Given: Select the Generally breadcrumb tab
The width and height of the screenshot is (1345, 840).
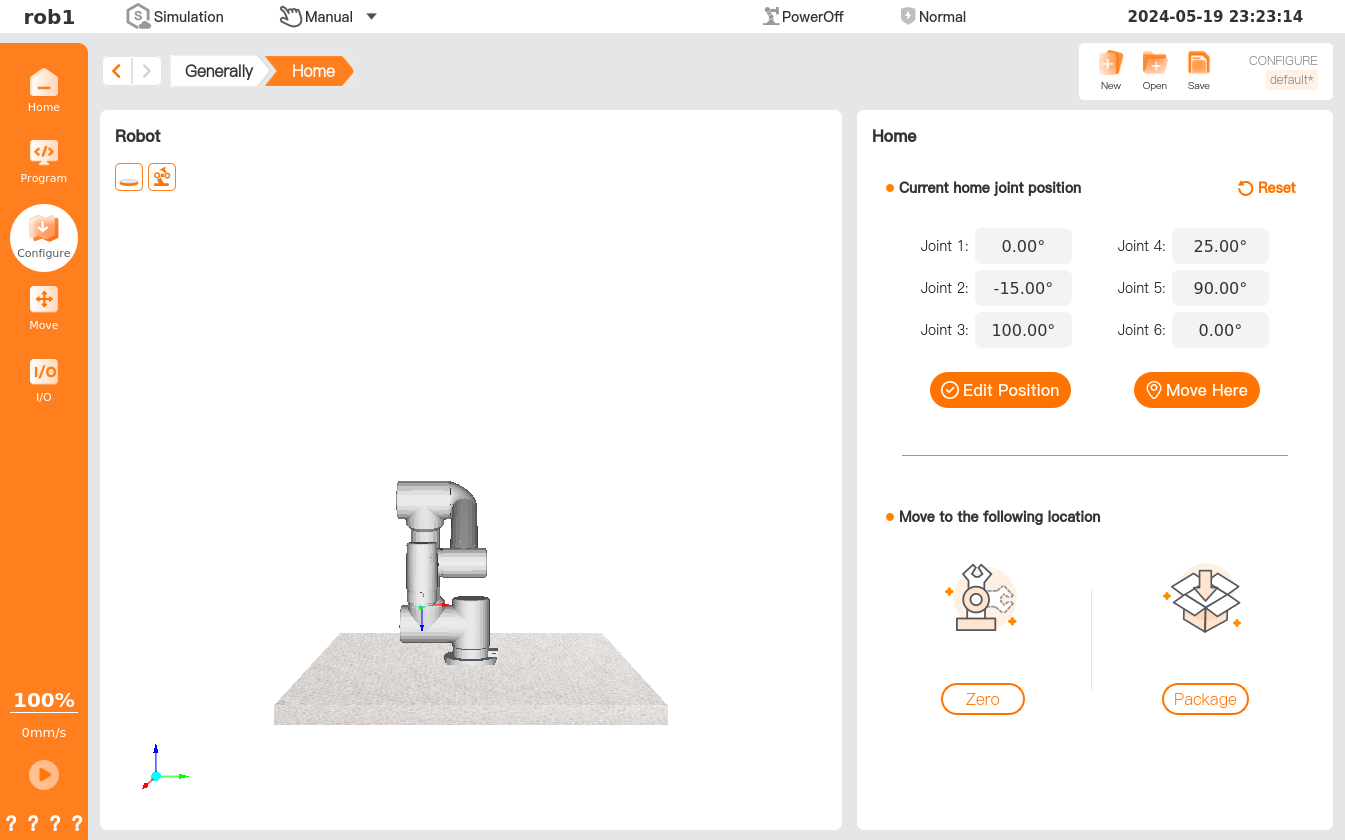Looking at the screenshot, I should click(218, 71).
